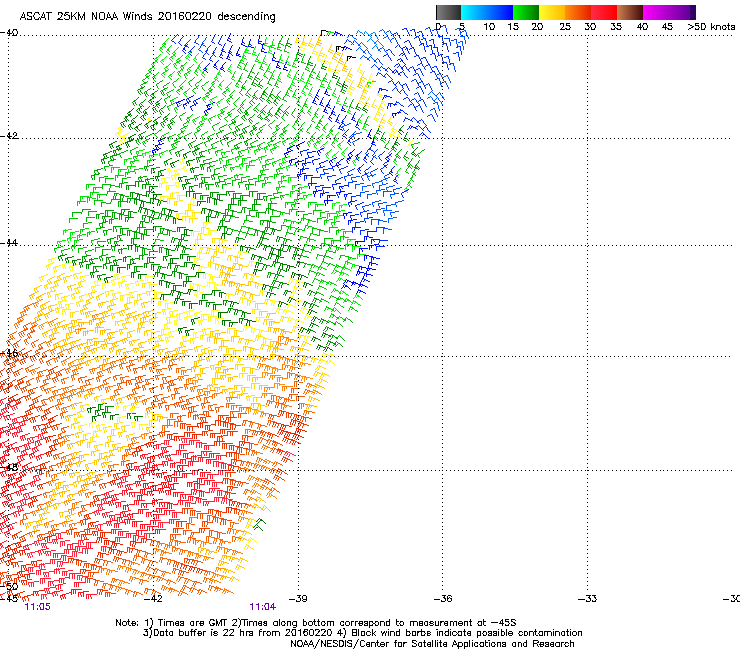Click the '-40' latitude axis label
Viewport: 740px width, 650px height.
pyautogui.click(x=9, y=33)
